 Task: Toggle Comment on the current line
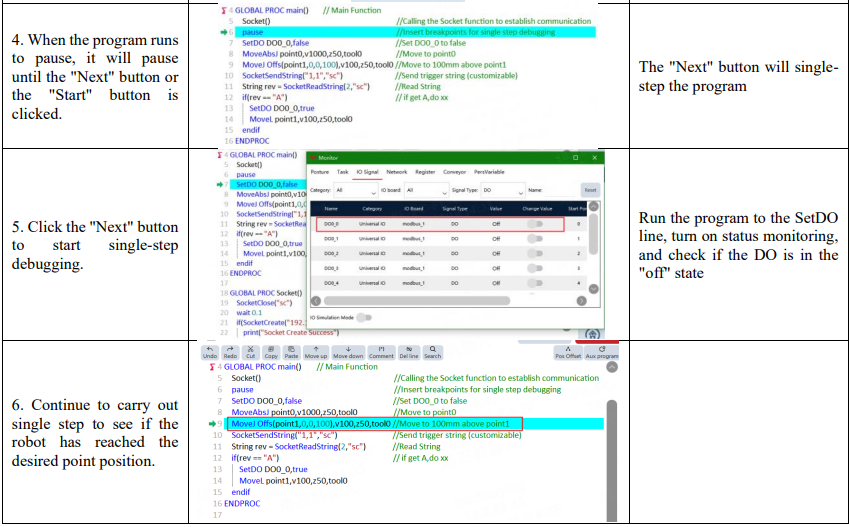coord(381,352)
